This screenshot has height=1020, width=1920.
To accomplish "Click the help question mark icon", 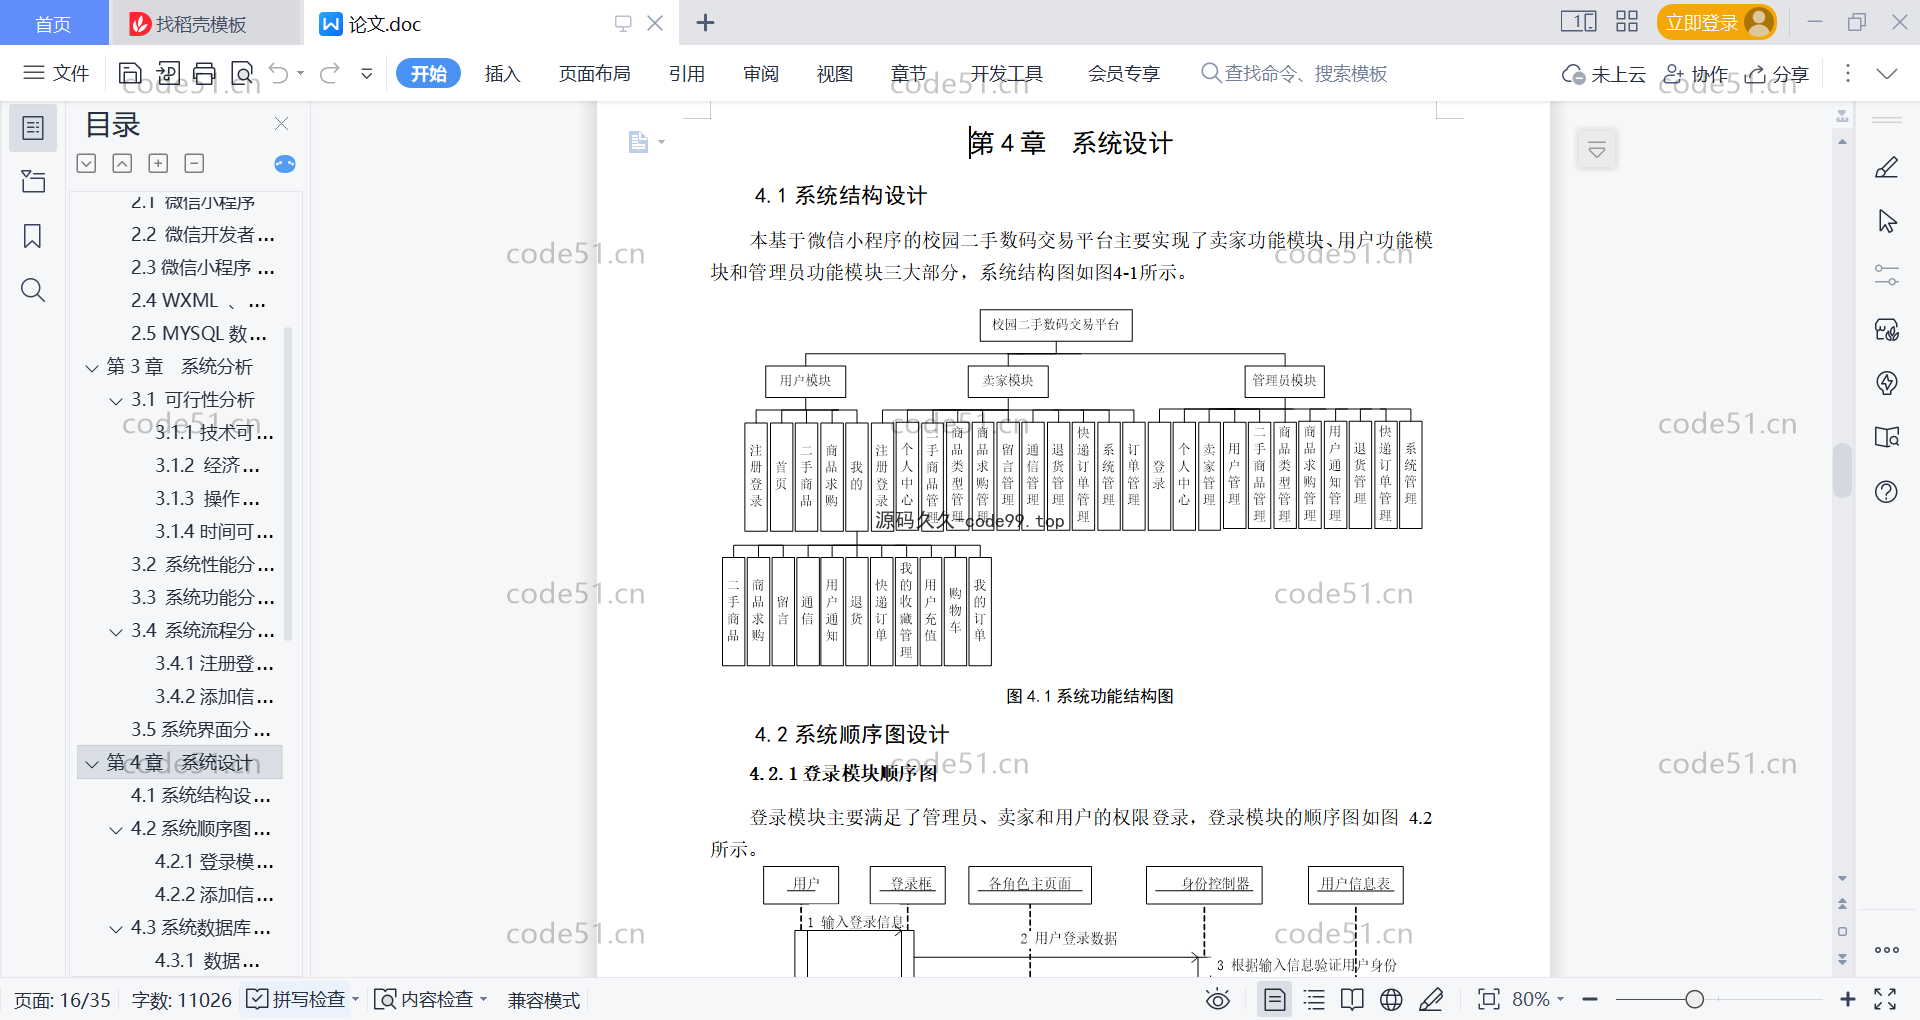I will click(x=1887, y=491).
